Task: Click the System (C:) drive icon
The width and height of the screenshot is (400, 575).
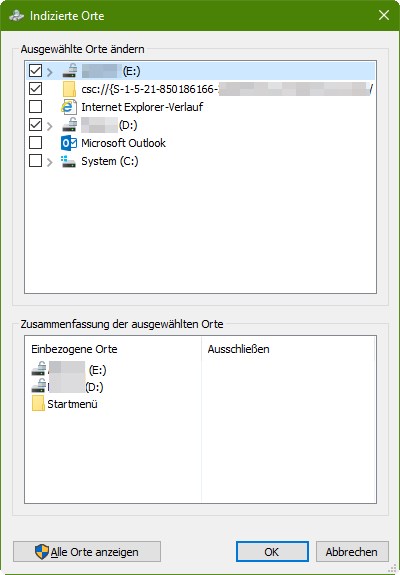Action: point(69,161)
